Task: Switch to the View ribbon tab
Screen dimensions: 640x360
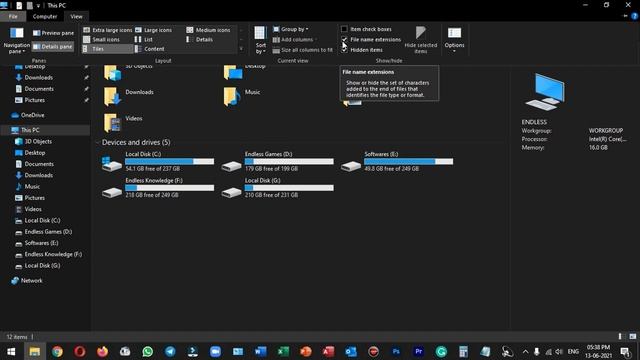Action: (x=76, y=17)
